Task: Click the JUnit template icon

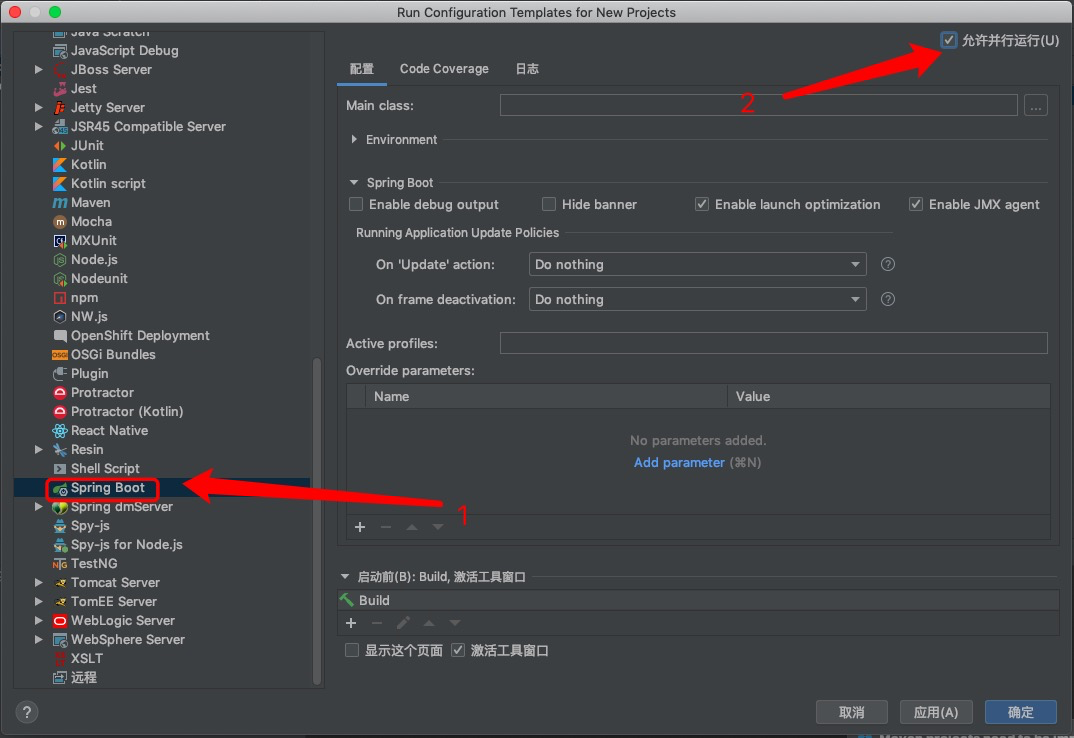Action: (60, 145)
